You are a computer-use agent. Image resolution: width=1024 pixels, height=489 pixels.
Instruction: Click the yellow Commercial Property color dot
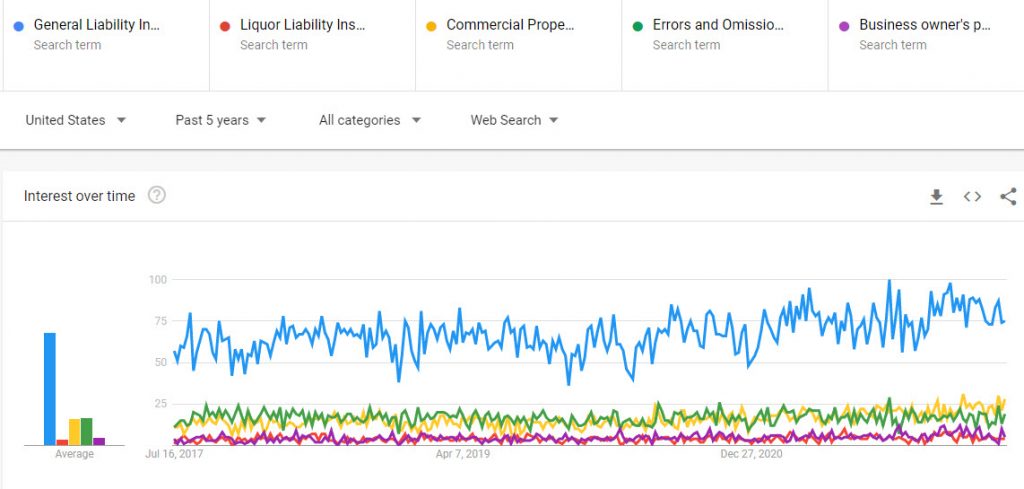coord(431,27)
